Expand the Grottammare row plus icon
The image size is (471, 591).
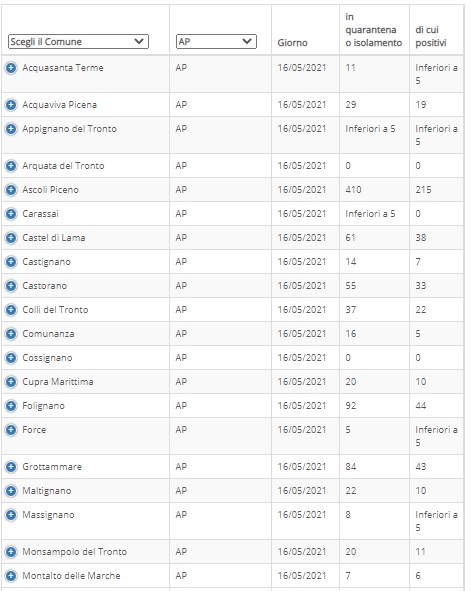click(x=11, y=467)
